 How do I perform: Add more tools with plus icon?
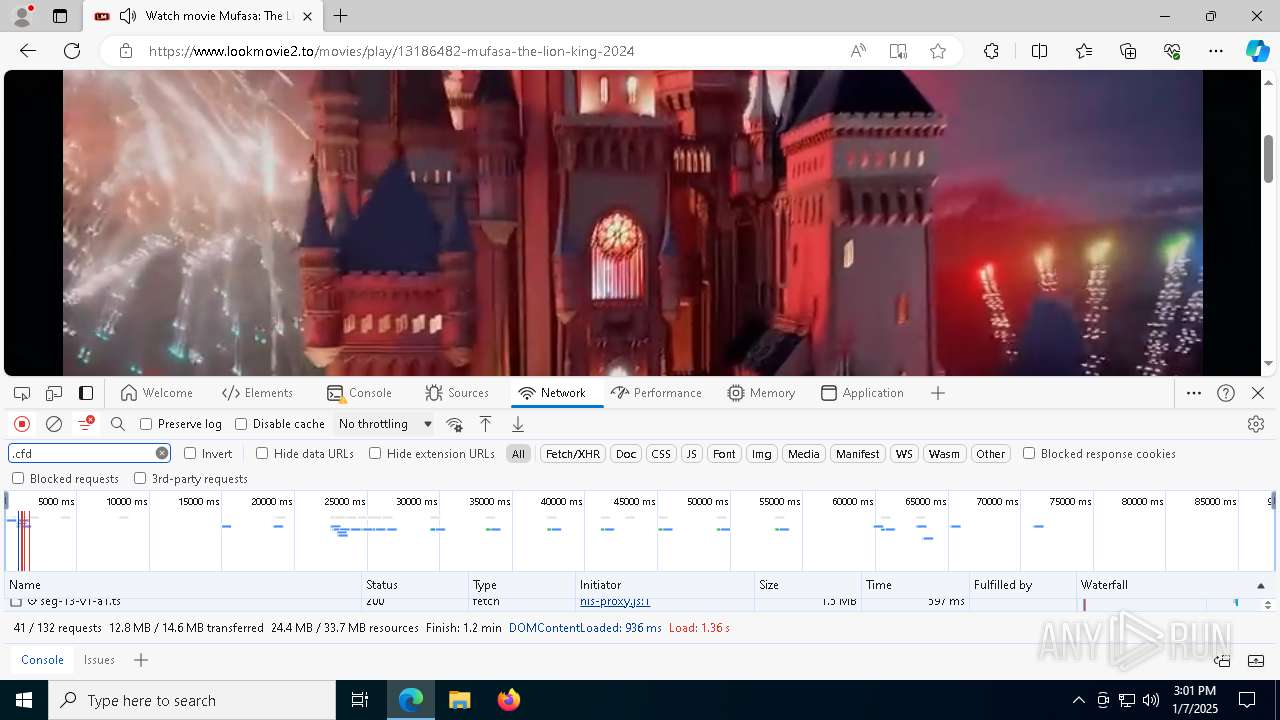[x=938, y=393]
